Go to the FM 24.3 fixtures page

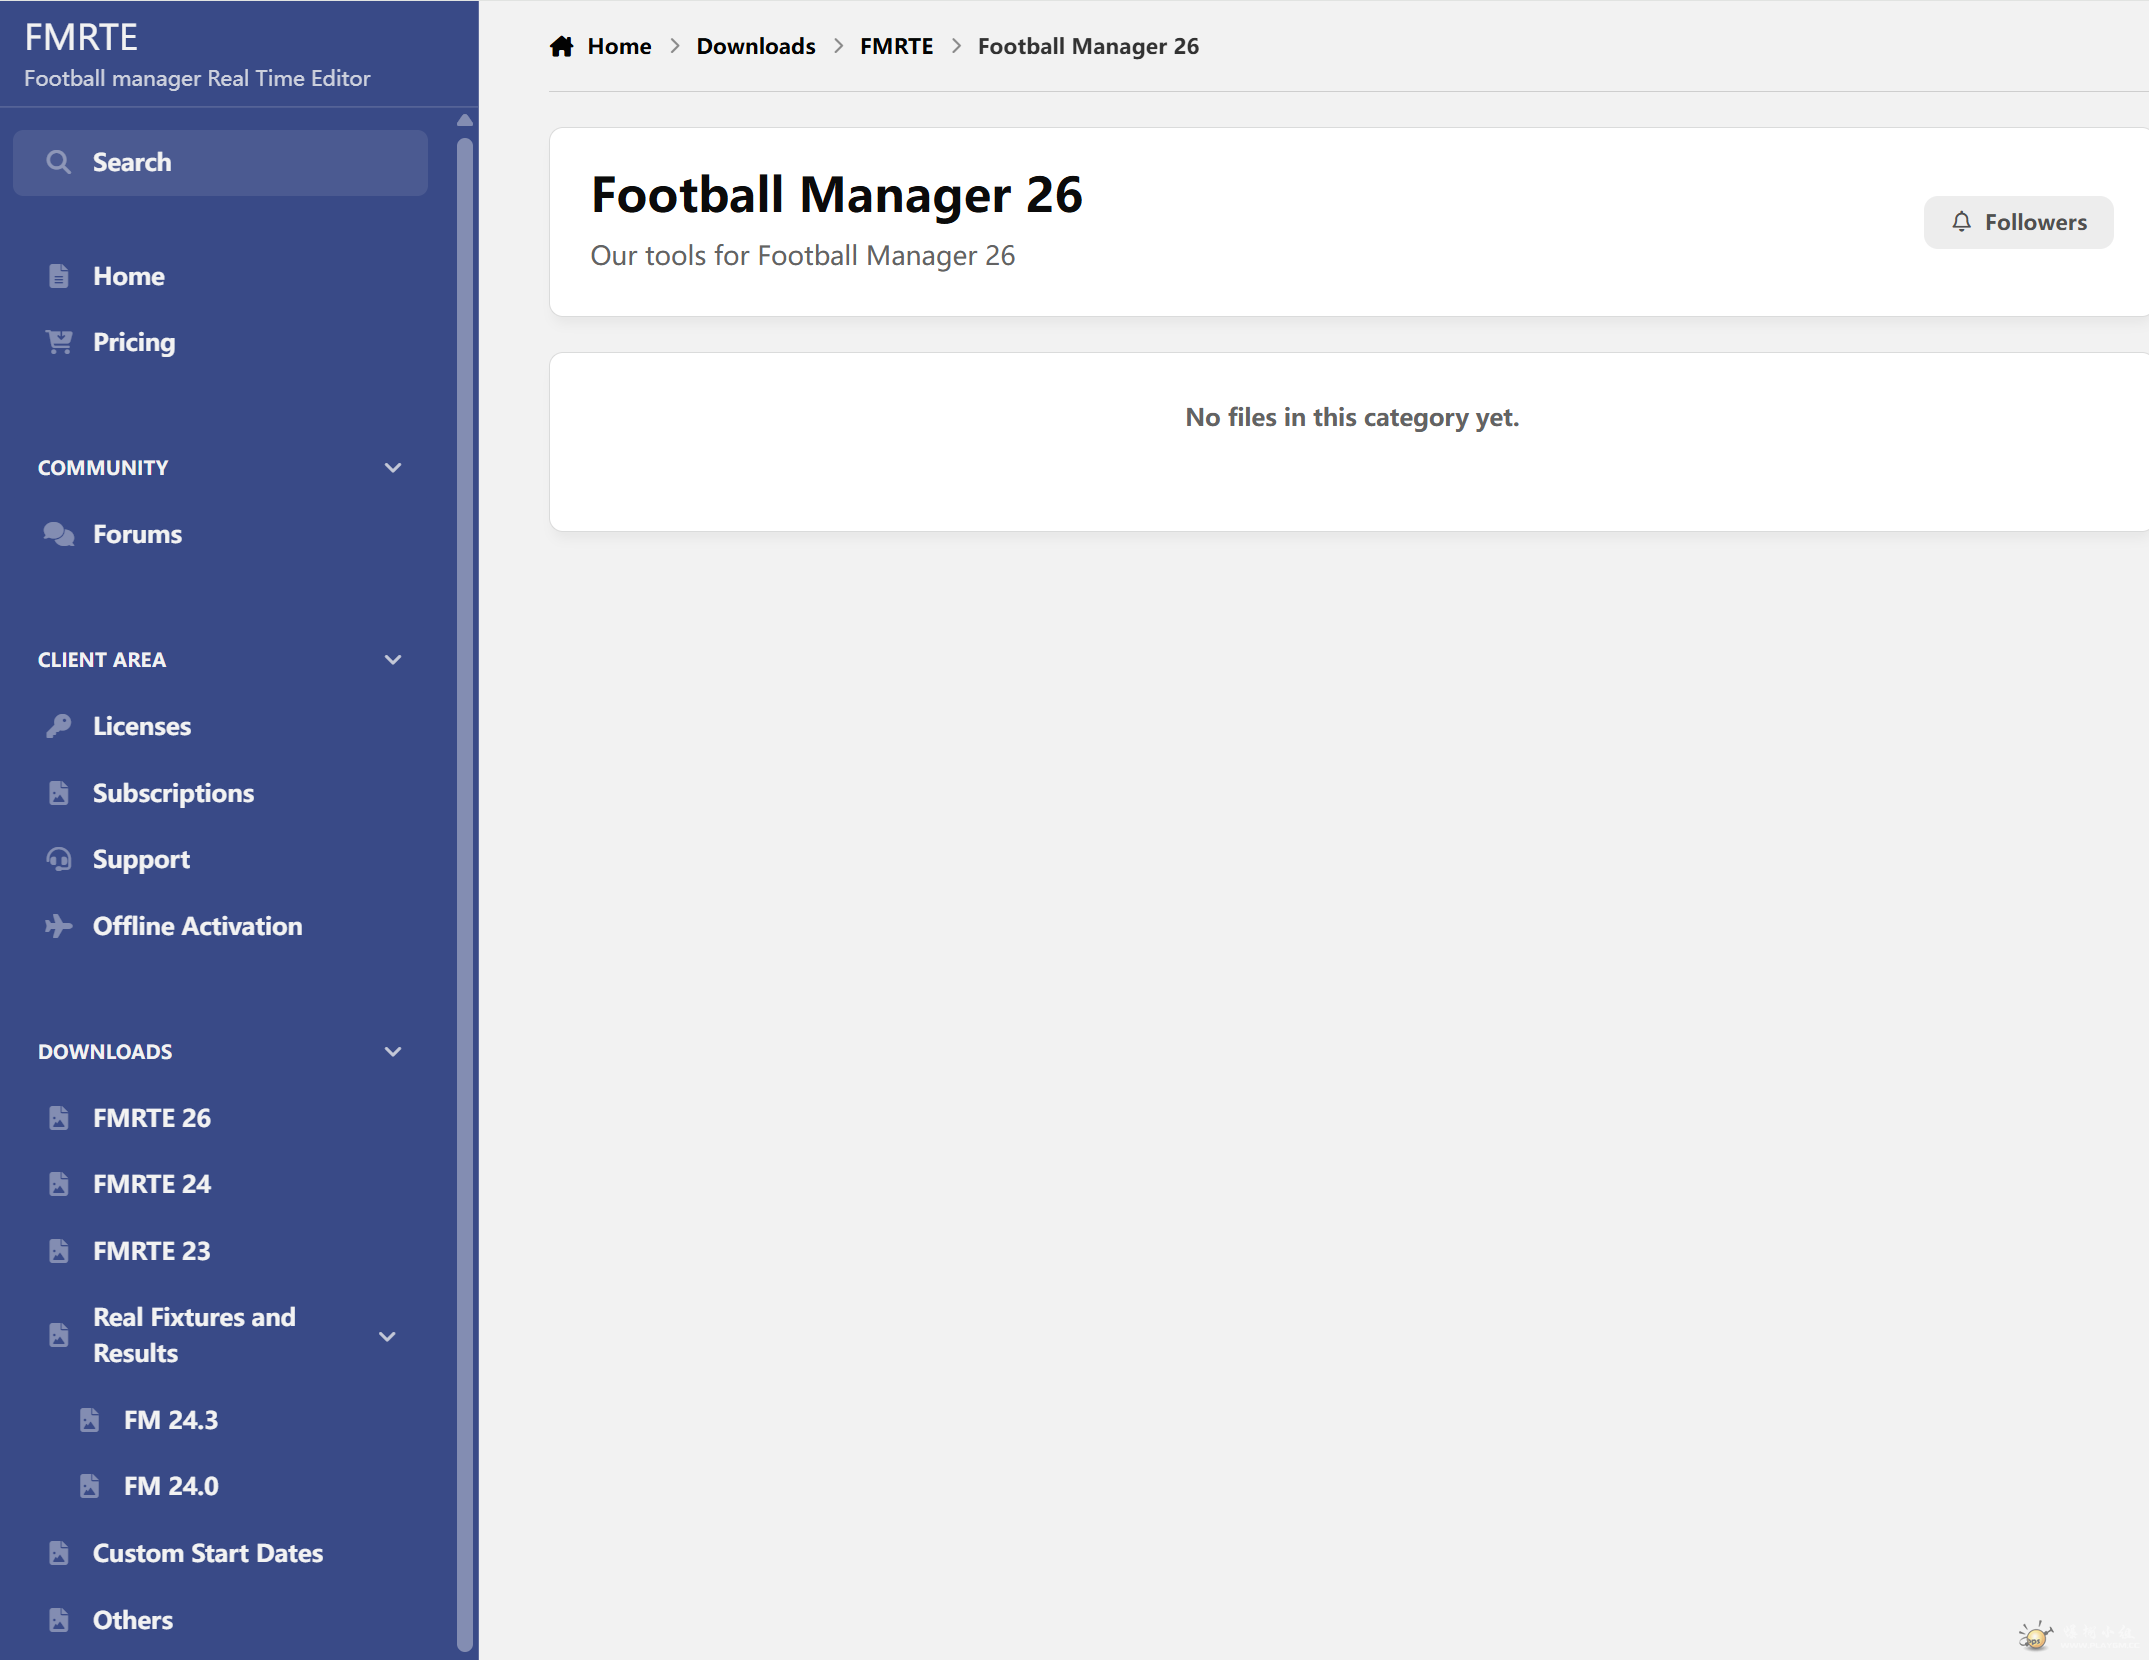pos(171,1420)
